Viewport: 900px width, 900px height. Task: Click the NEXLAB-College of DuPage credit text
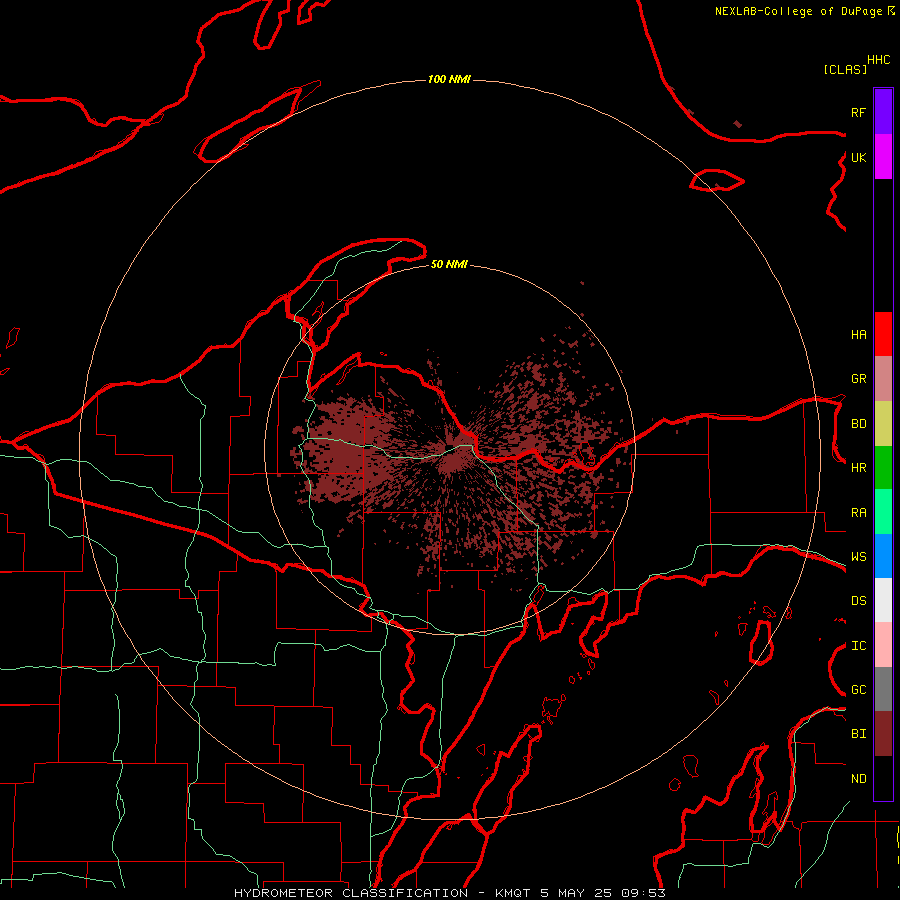click(798, 11)
